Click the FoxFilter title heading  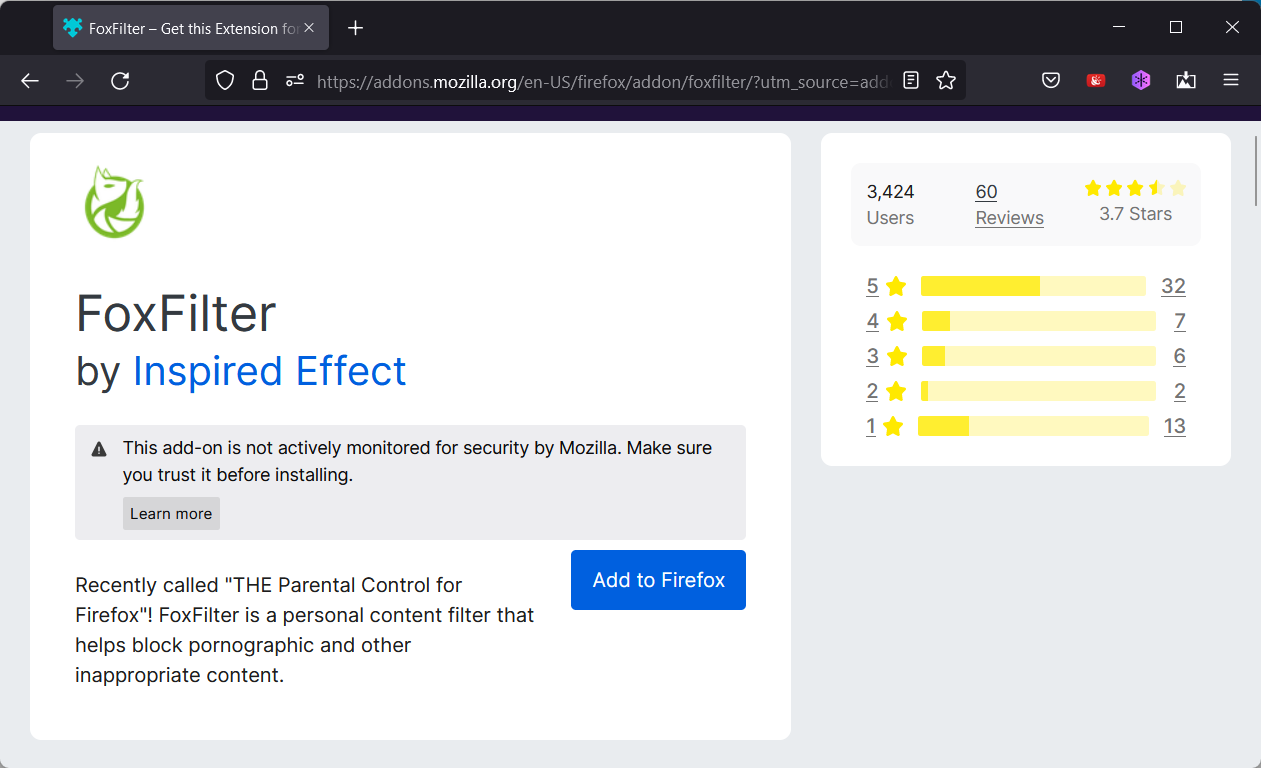(x=176, y=314)
